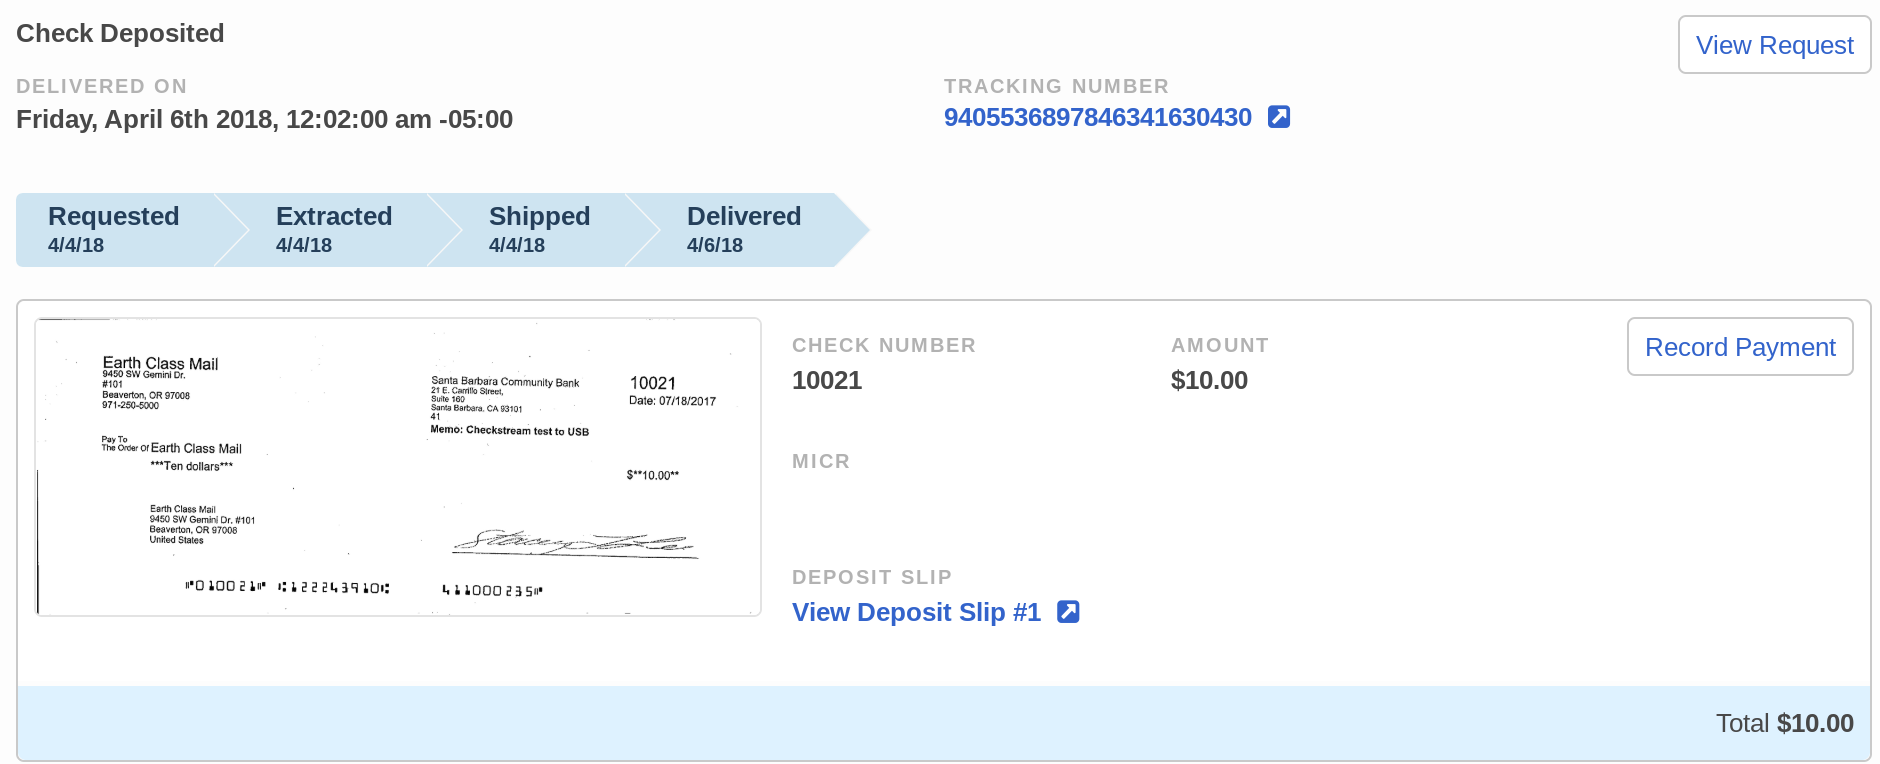Click the CHECK NUMBER column header
Image resolution: width=1880 pixels, height=764 pixels.
pos(884,345)
